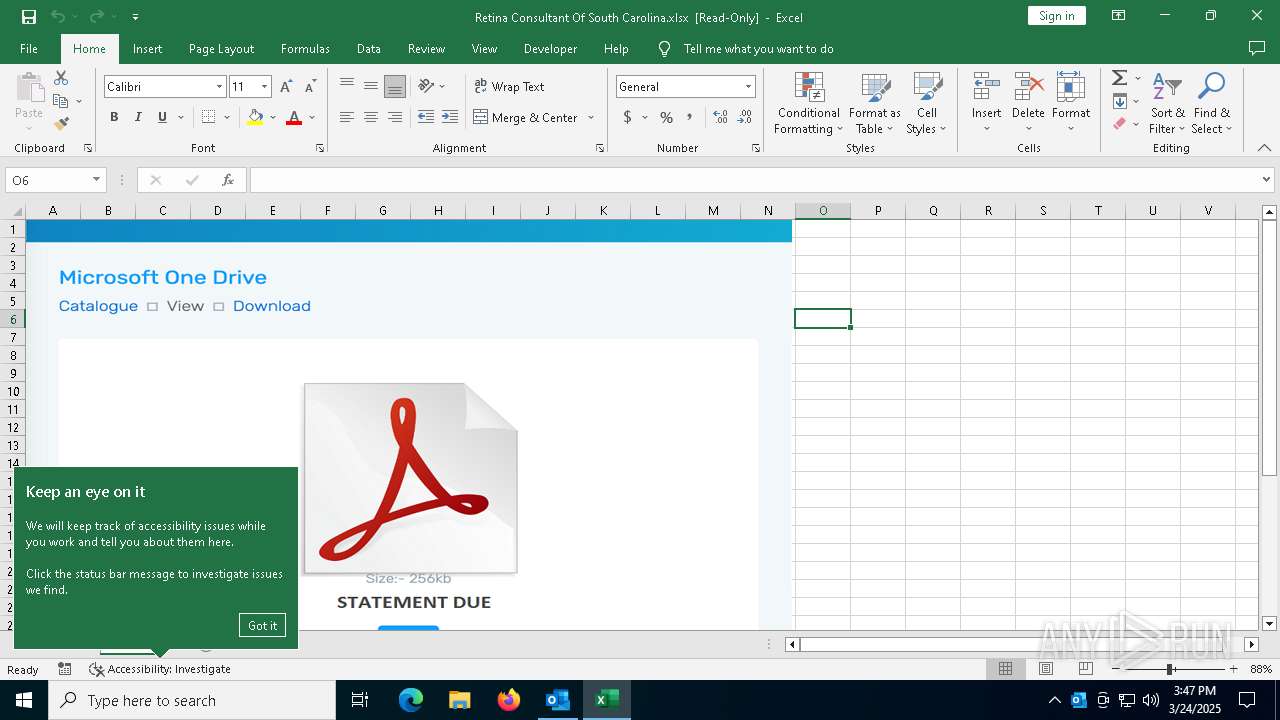Center text horizontally
Screen dimensions: 1280x720
pyautogui.click(x=371, y=117)
